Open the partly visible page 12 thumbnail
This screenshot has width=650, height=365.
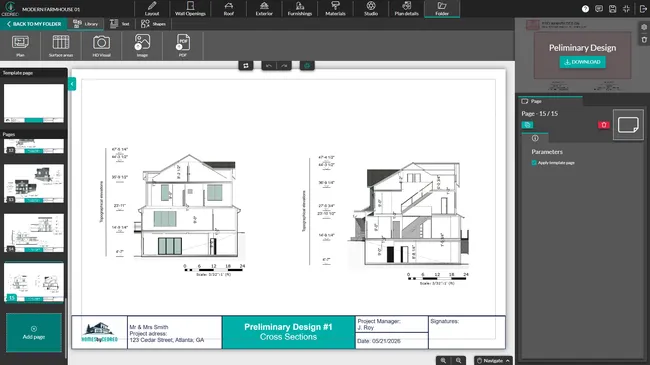click(34, 146)
